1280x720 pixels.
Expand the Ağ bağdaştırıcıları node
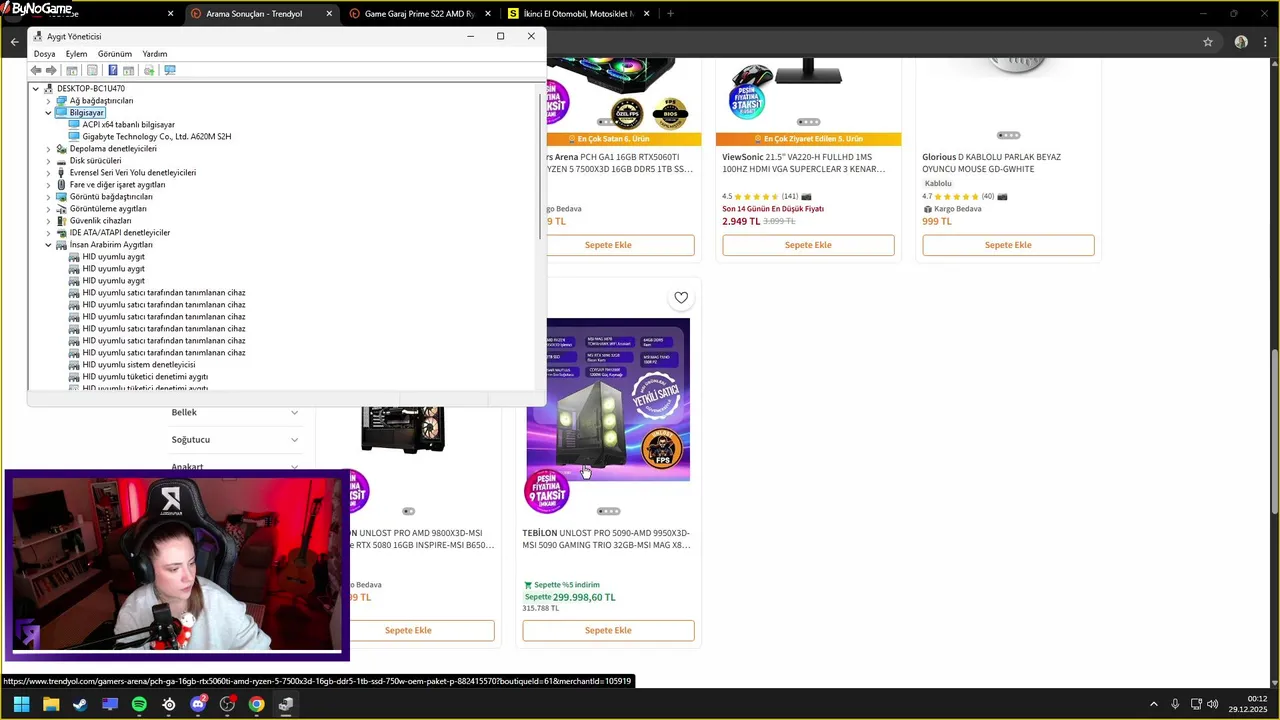[48, 100]
